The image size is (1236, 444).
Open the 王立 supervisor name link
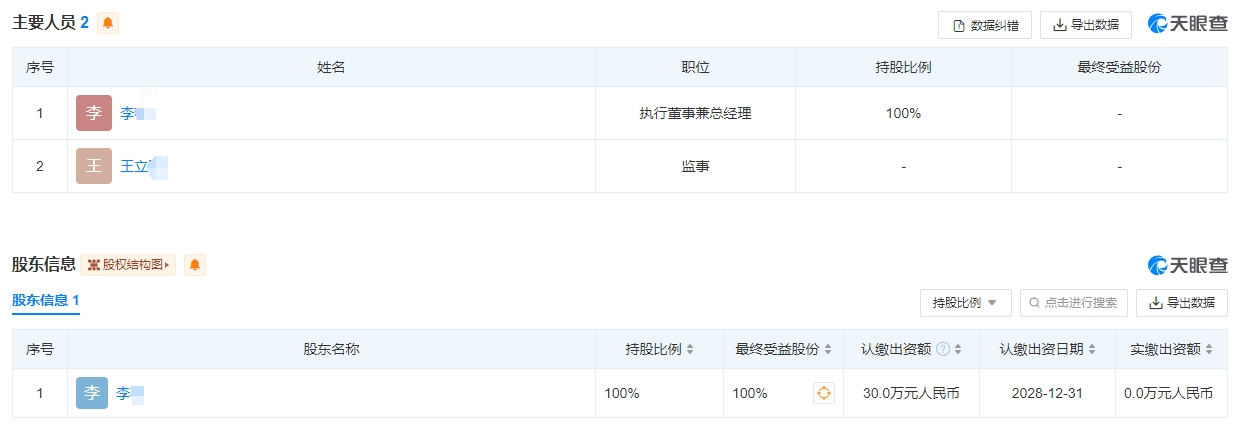136,166
